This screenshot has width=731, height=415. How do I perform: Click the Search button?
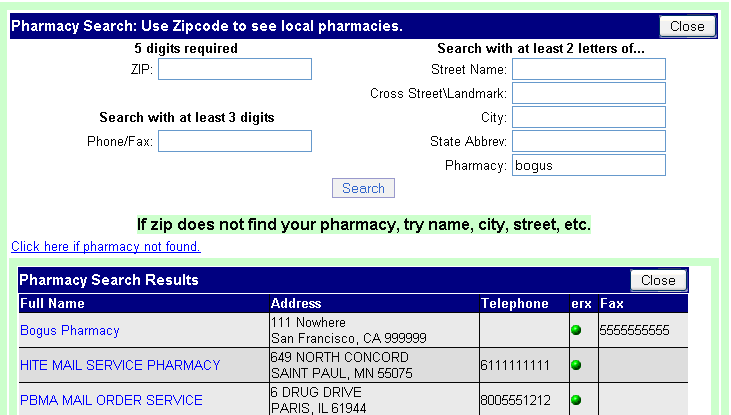click(x=363, y=188)
